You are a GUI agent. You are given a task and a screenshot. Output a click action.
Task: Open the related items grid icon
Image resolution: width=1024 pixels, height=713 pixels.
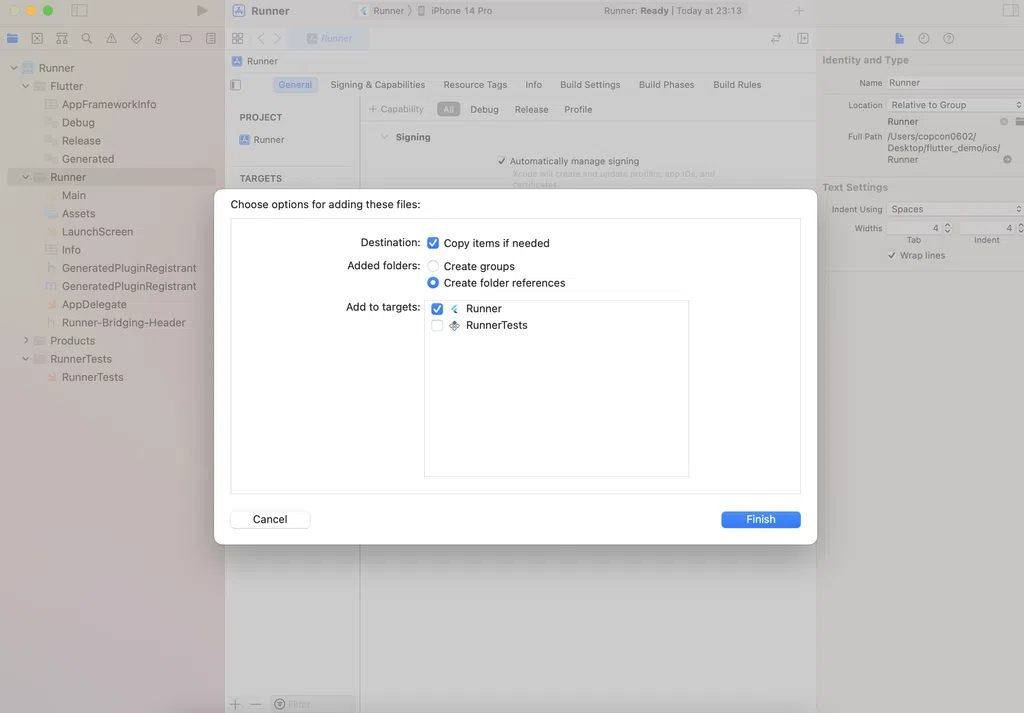coord(238,39)
